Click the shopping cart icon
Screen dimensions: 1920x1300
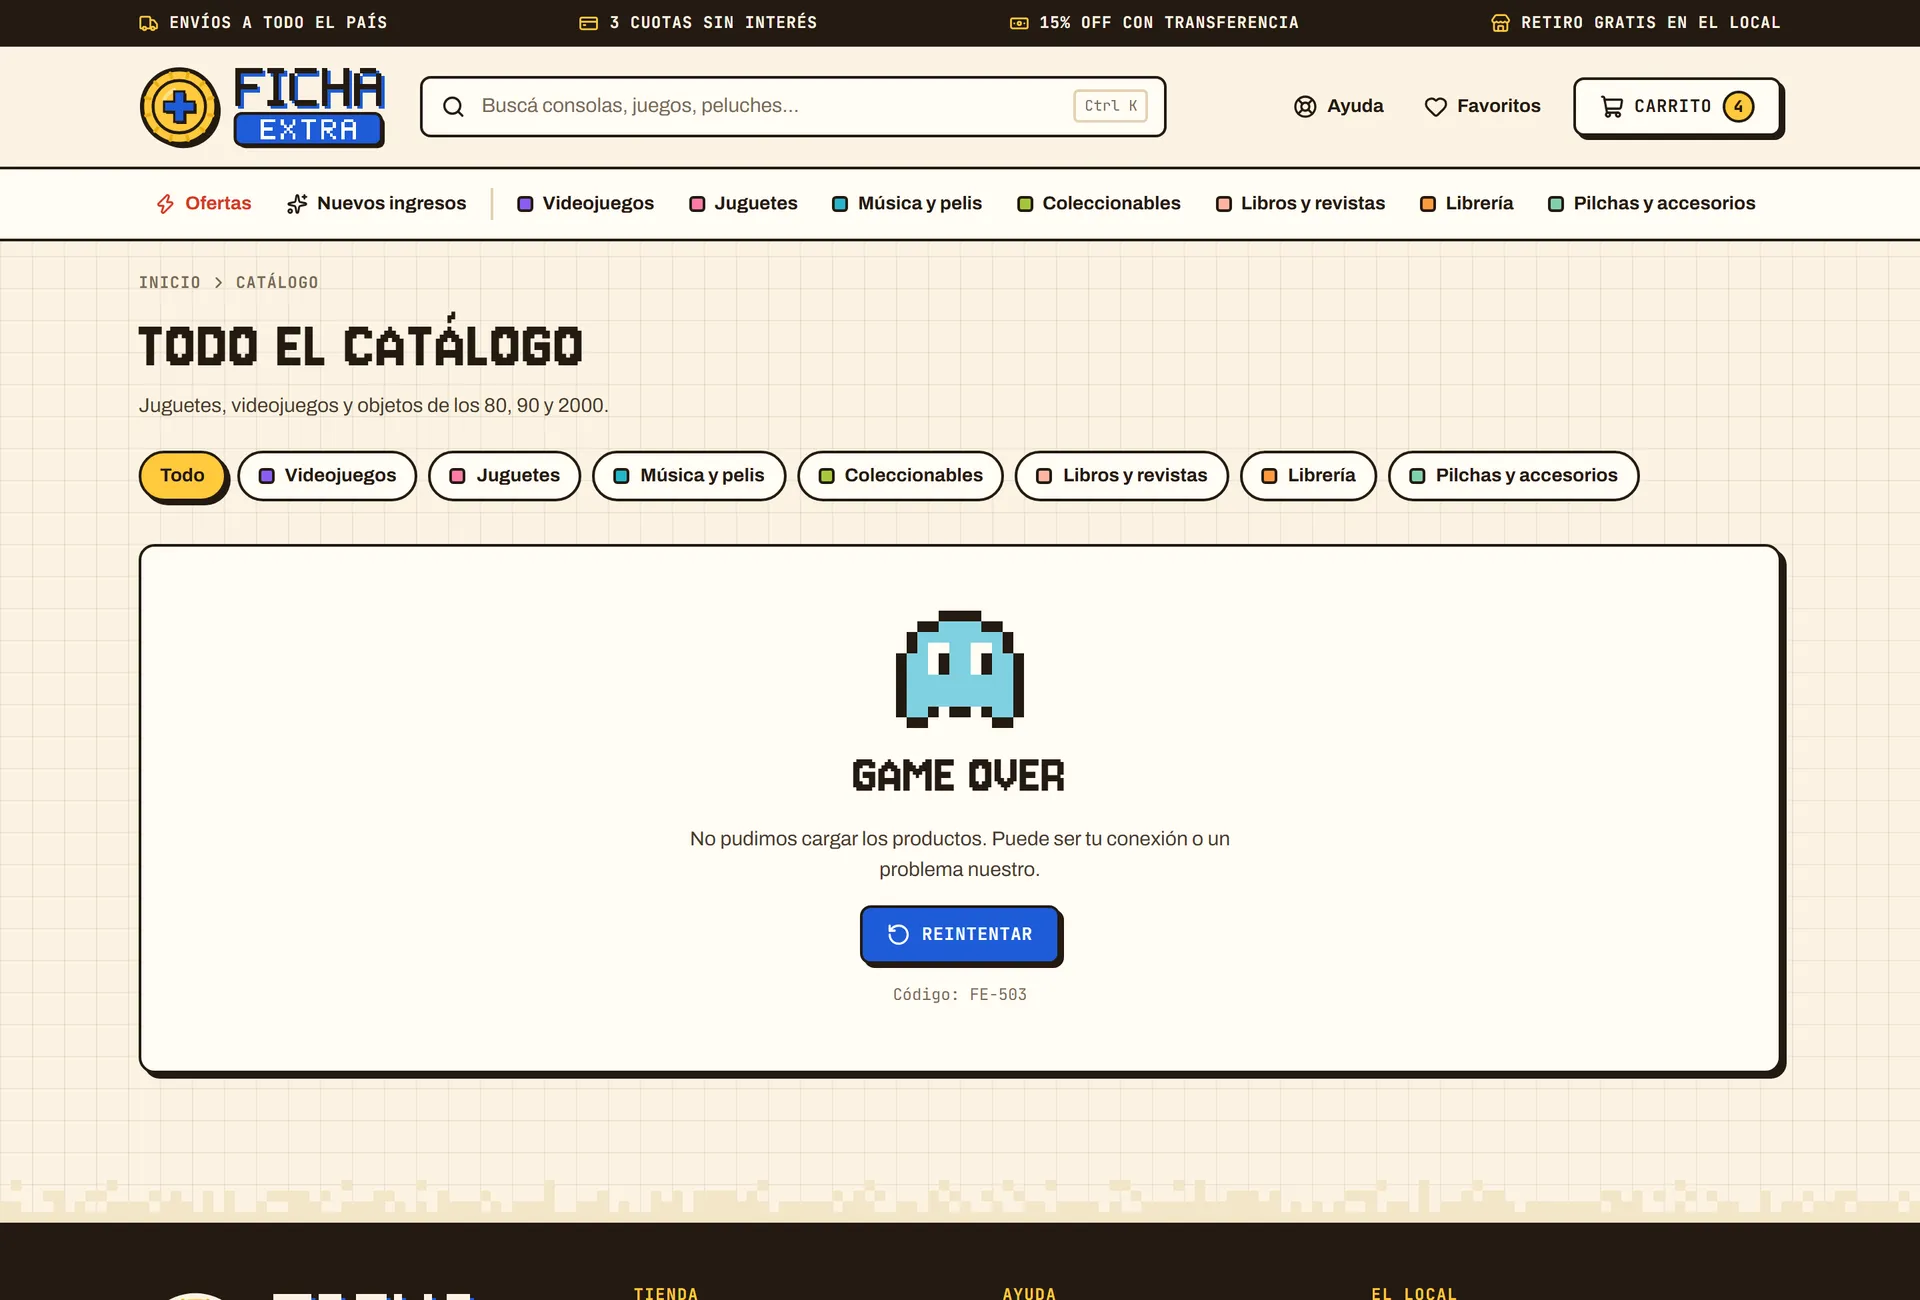point(1612,107)
